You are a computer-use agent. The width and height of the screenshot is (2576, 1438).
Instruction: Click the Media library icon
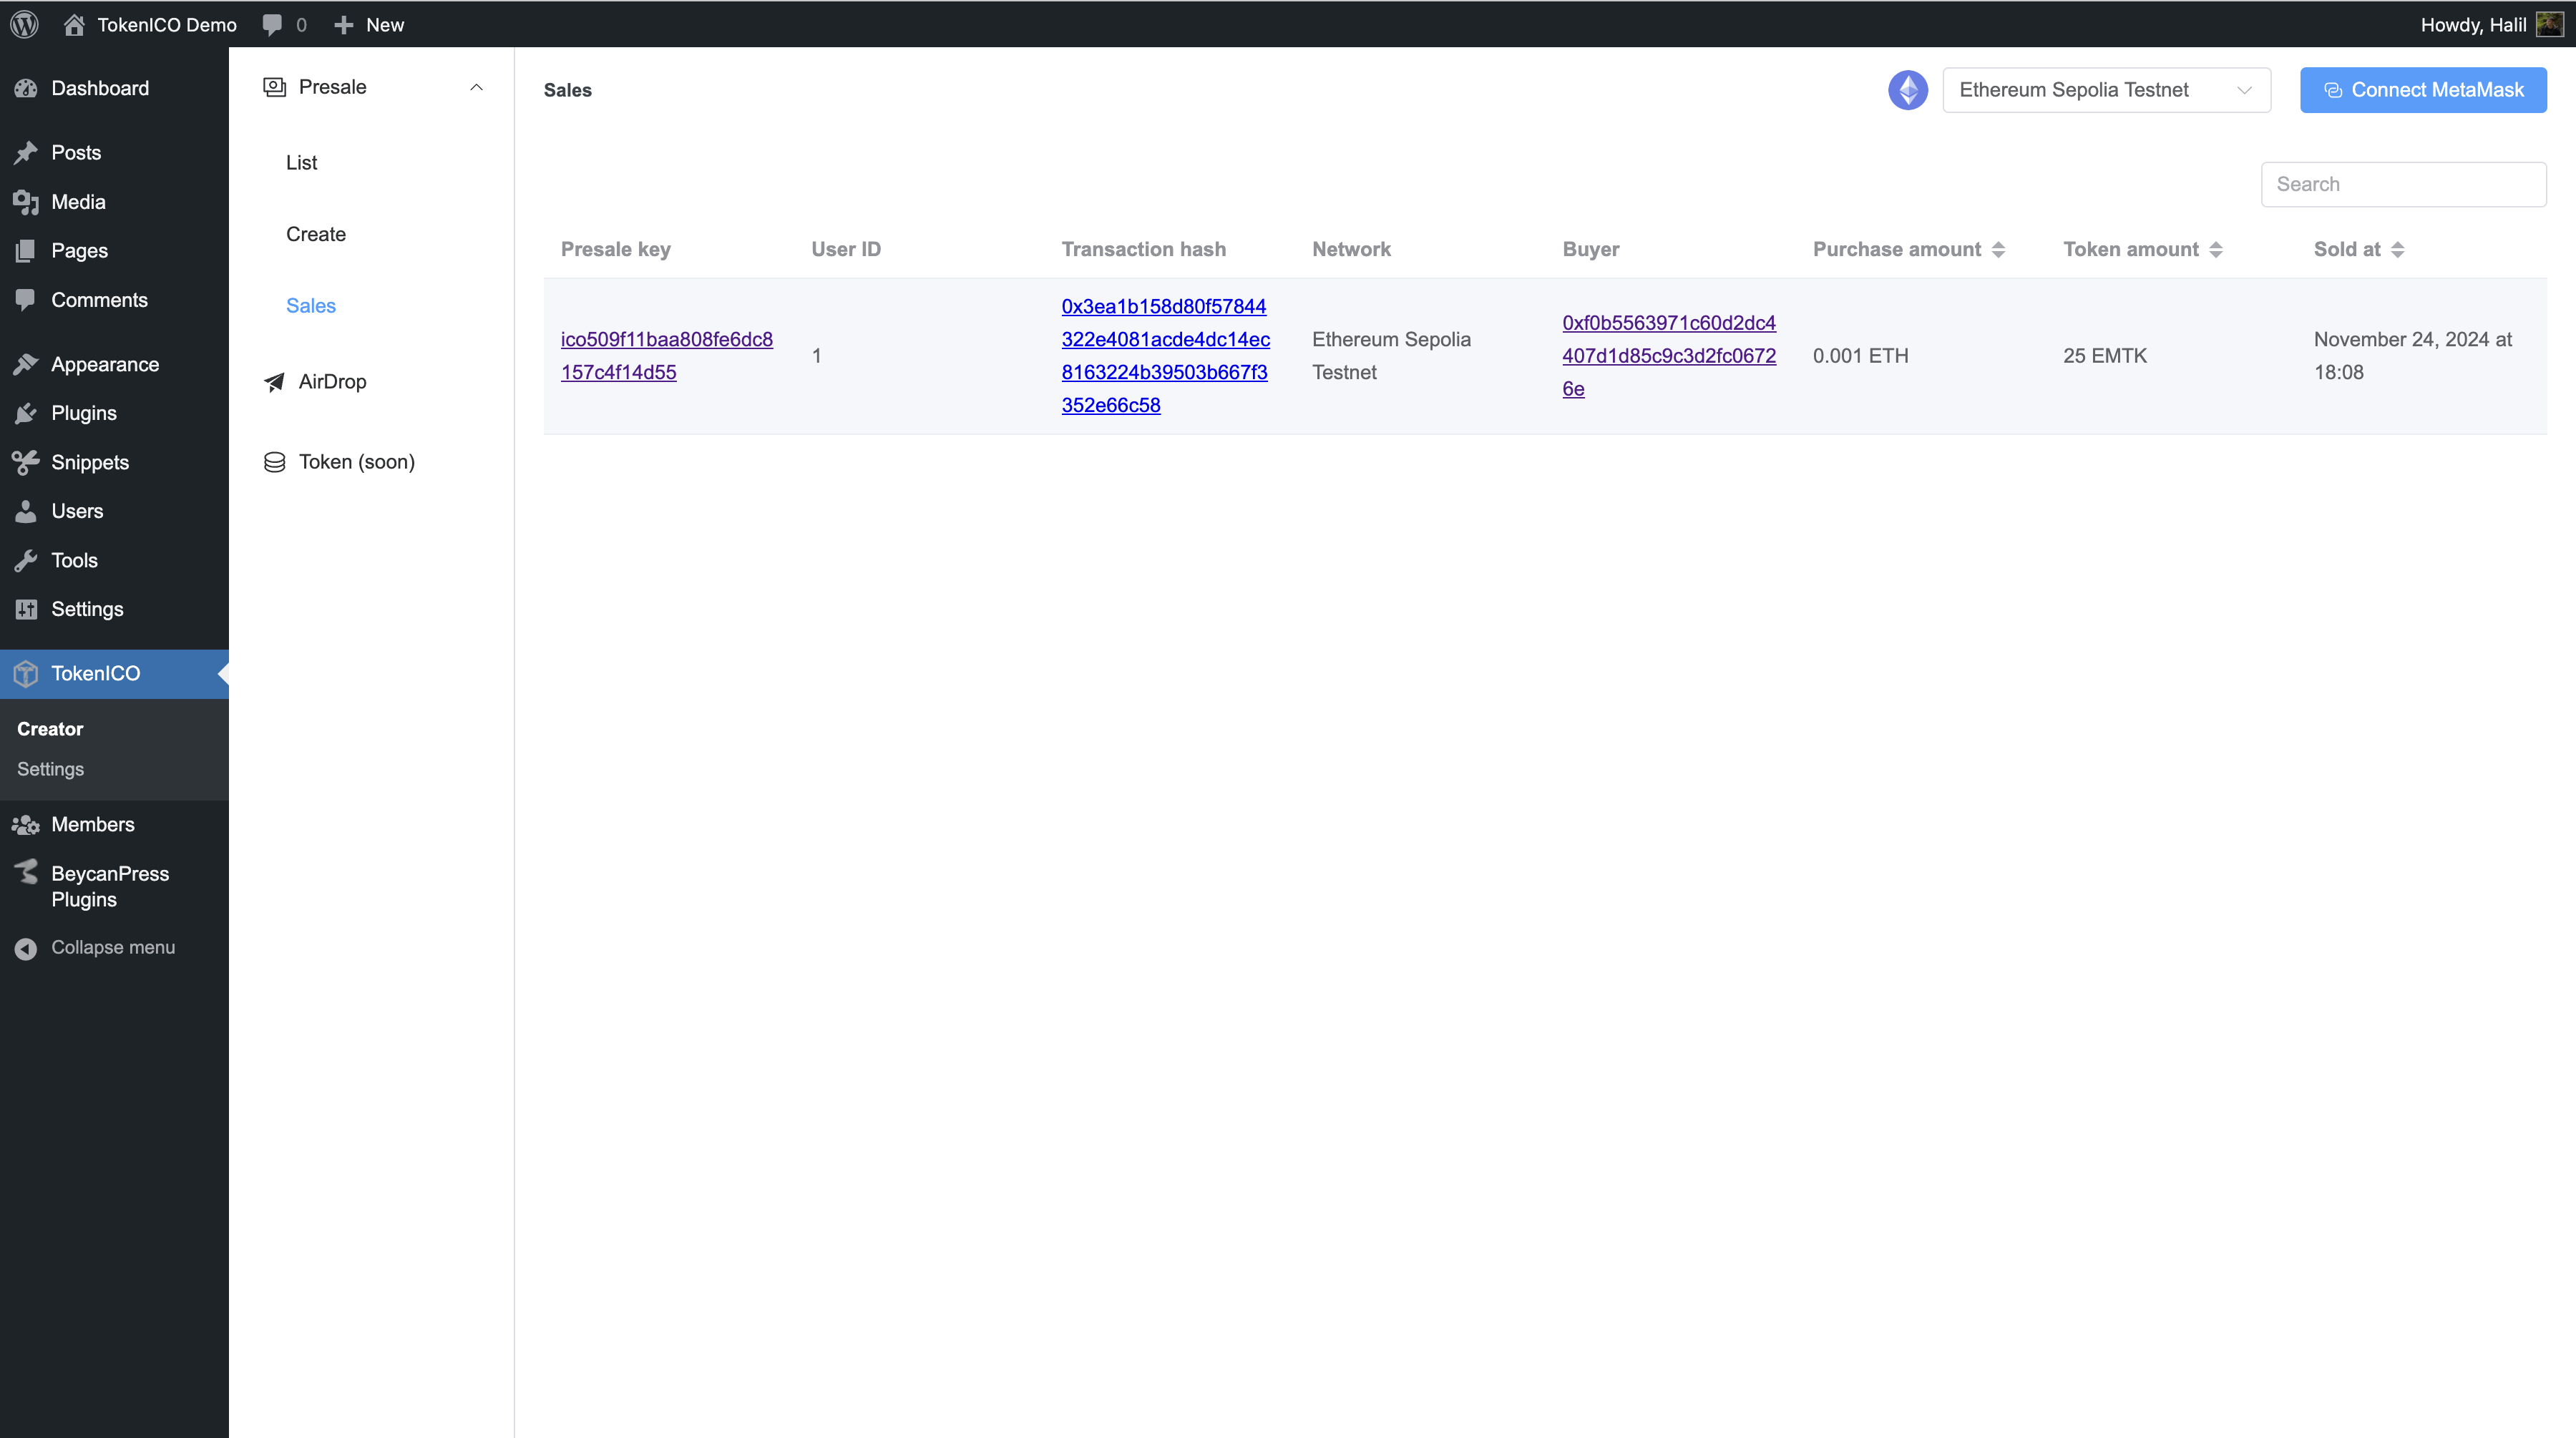pos(26,202)
